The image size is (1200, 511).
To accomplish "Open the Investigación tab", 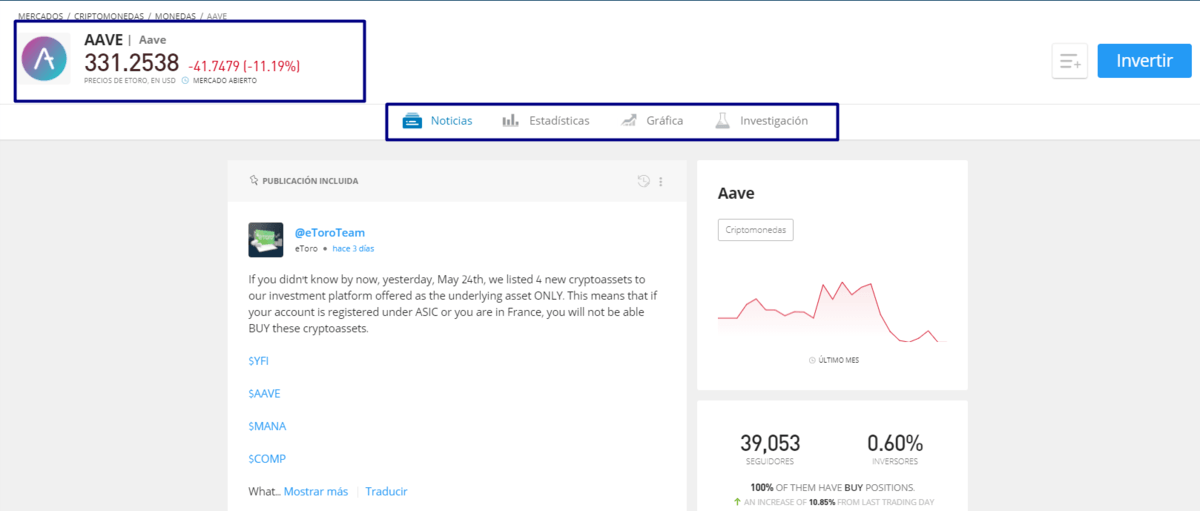I will pyautogui.click(x=773, y=121).
